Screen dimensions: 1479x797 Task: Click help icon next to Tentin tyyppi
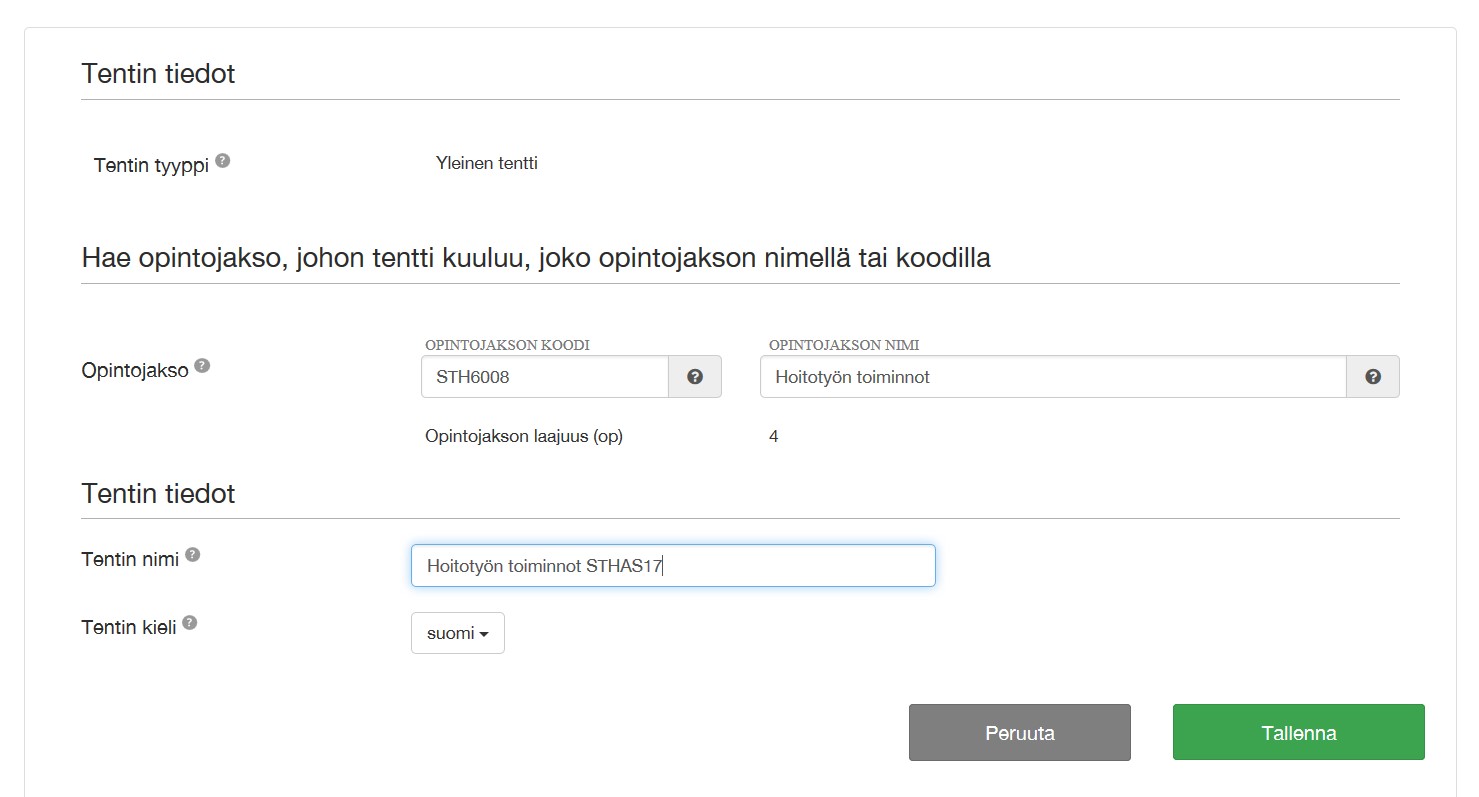tap(222, 160)
